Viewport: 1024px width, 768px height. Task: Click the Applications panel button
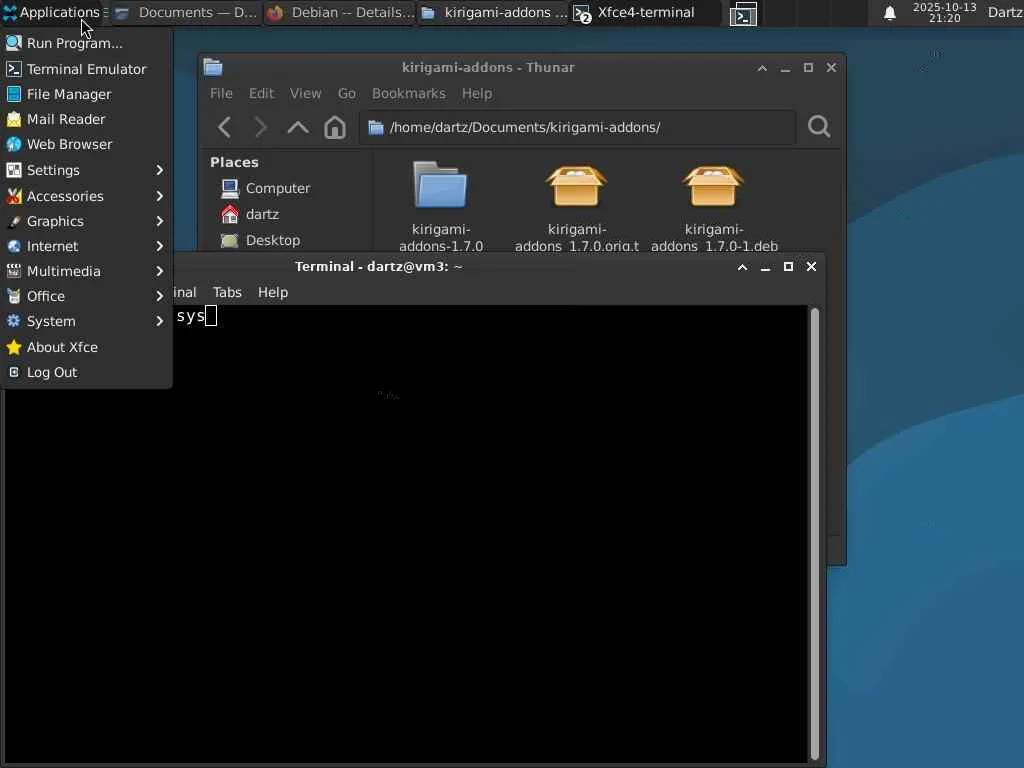tap(51, 12)
